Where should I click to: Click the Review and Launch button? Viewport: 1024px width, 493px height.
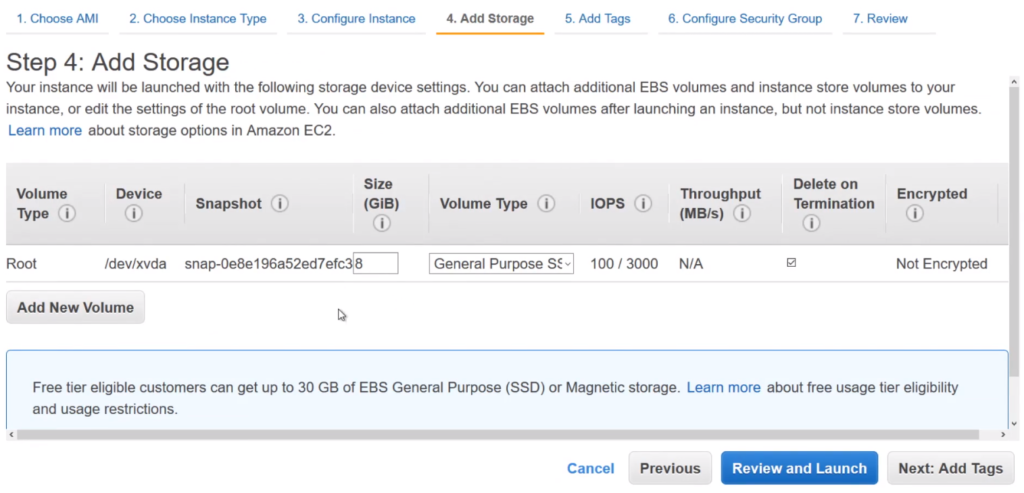point(799,468)
